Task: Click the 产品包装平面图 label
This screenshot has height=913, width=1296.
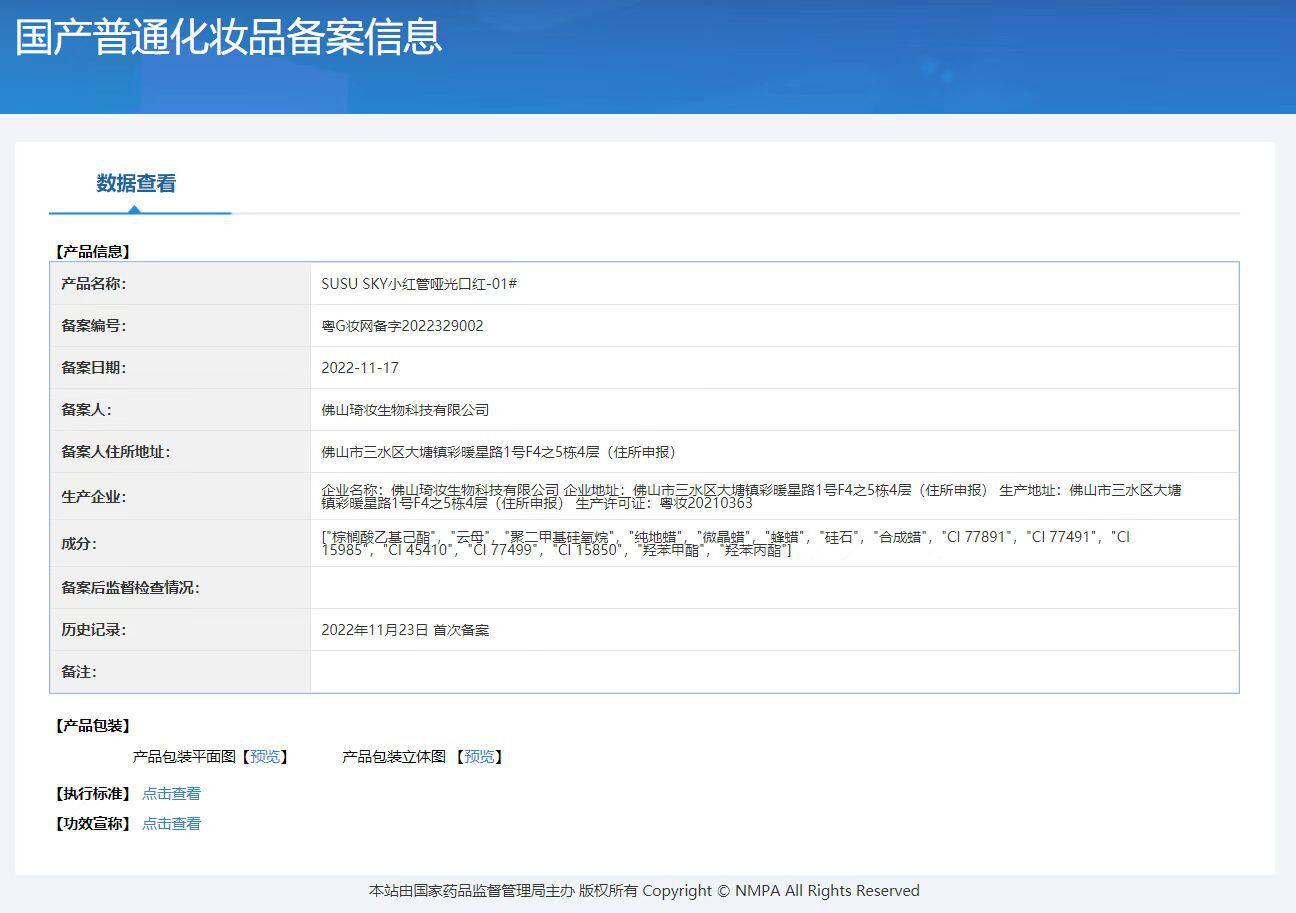Action: tap(184, 757)
